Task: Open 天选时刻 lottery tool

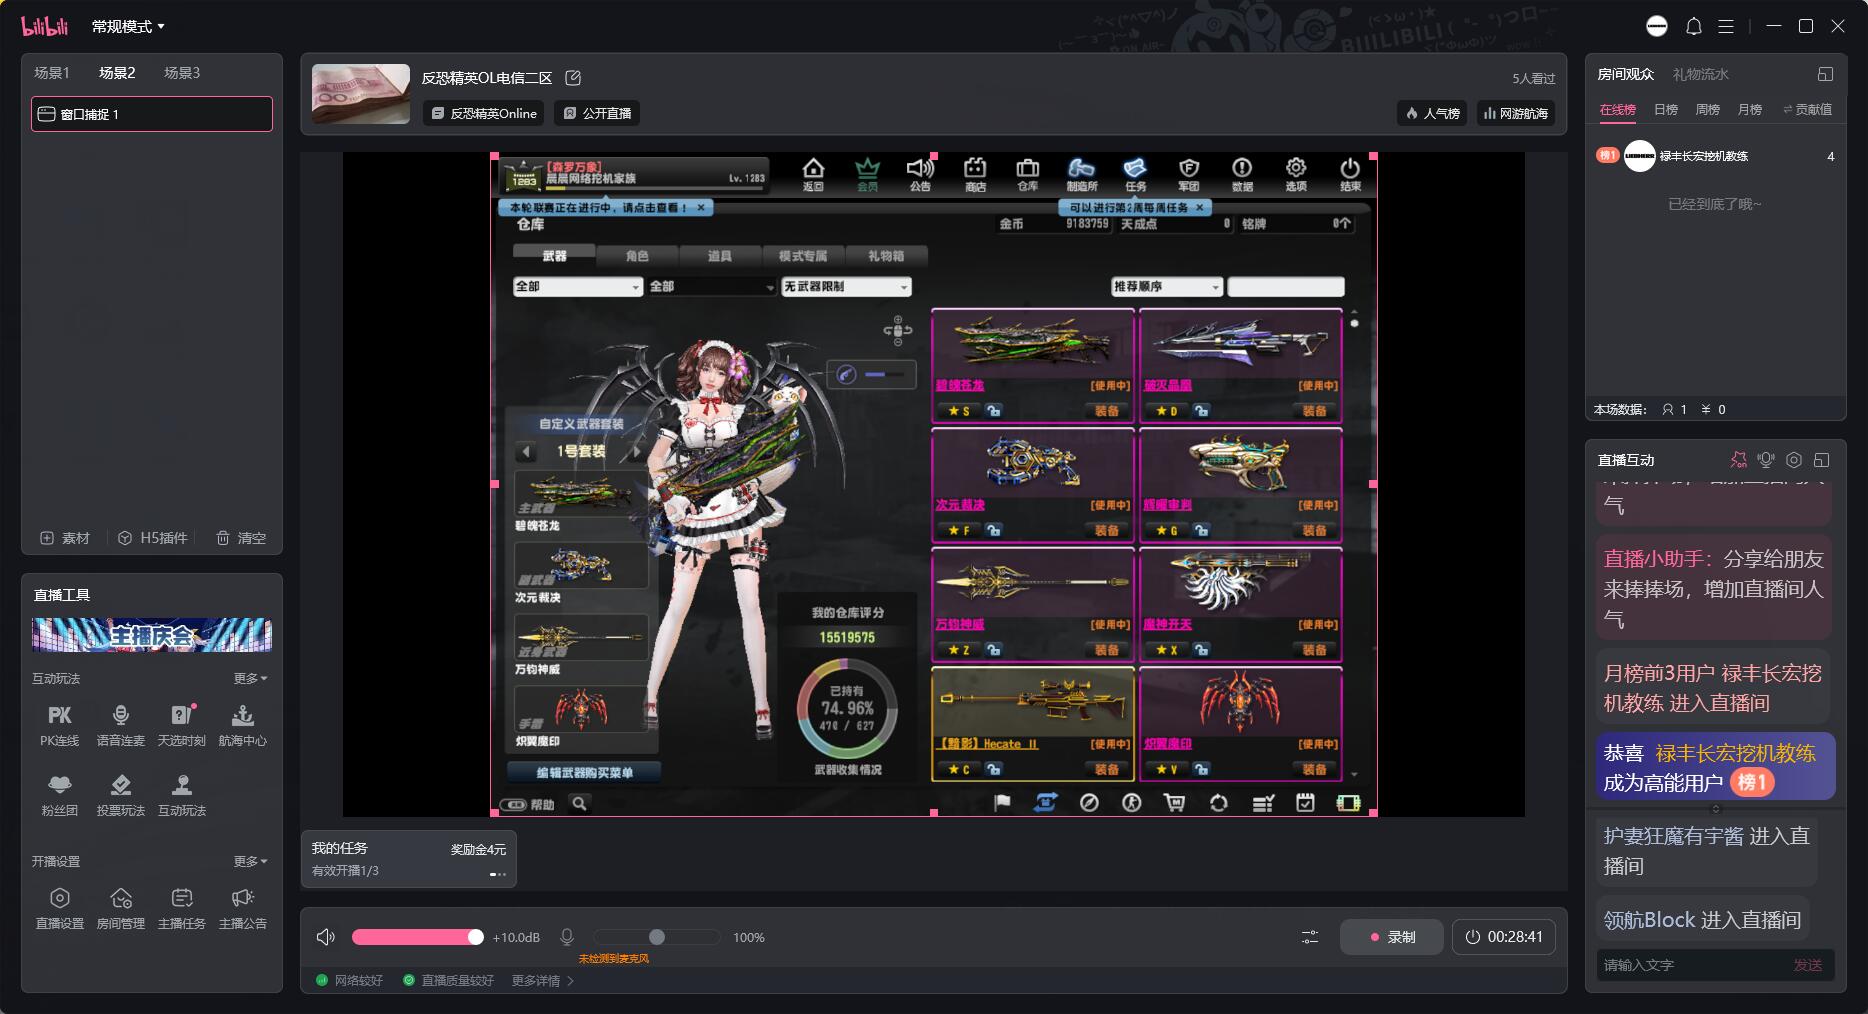Action: [181, 725]
